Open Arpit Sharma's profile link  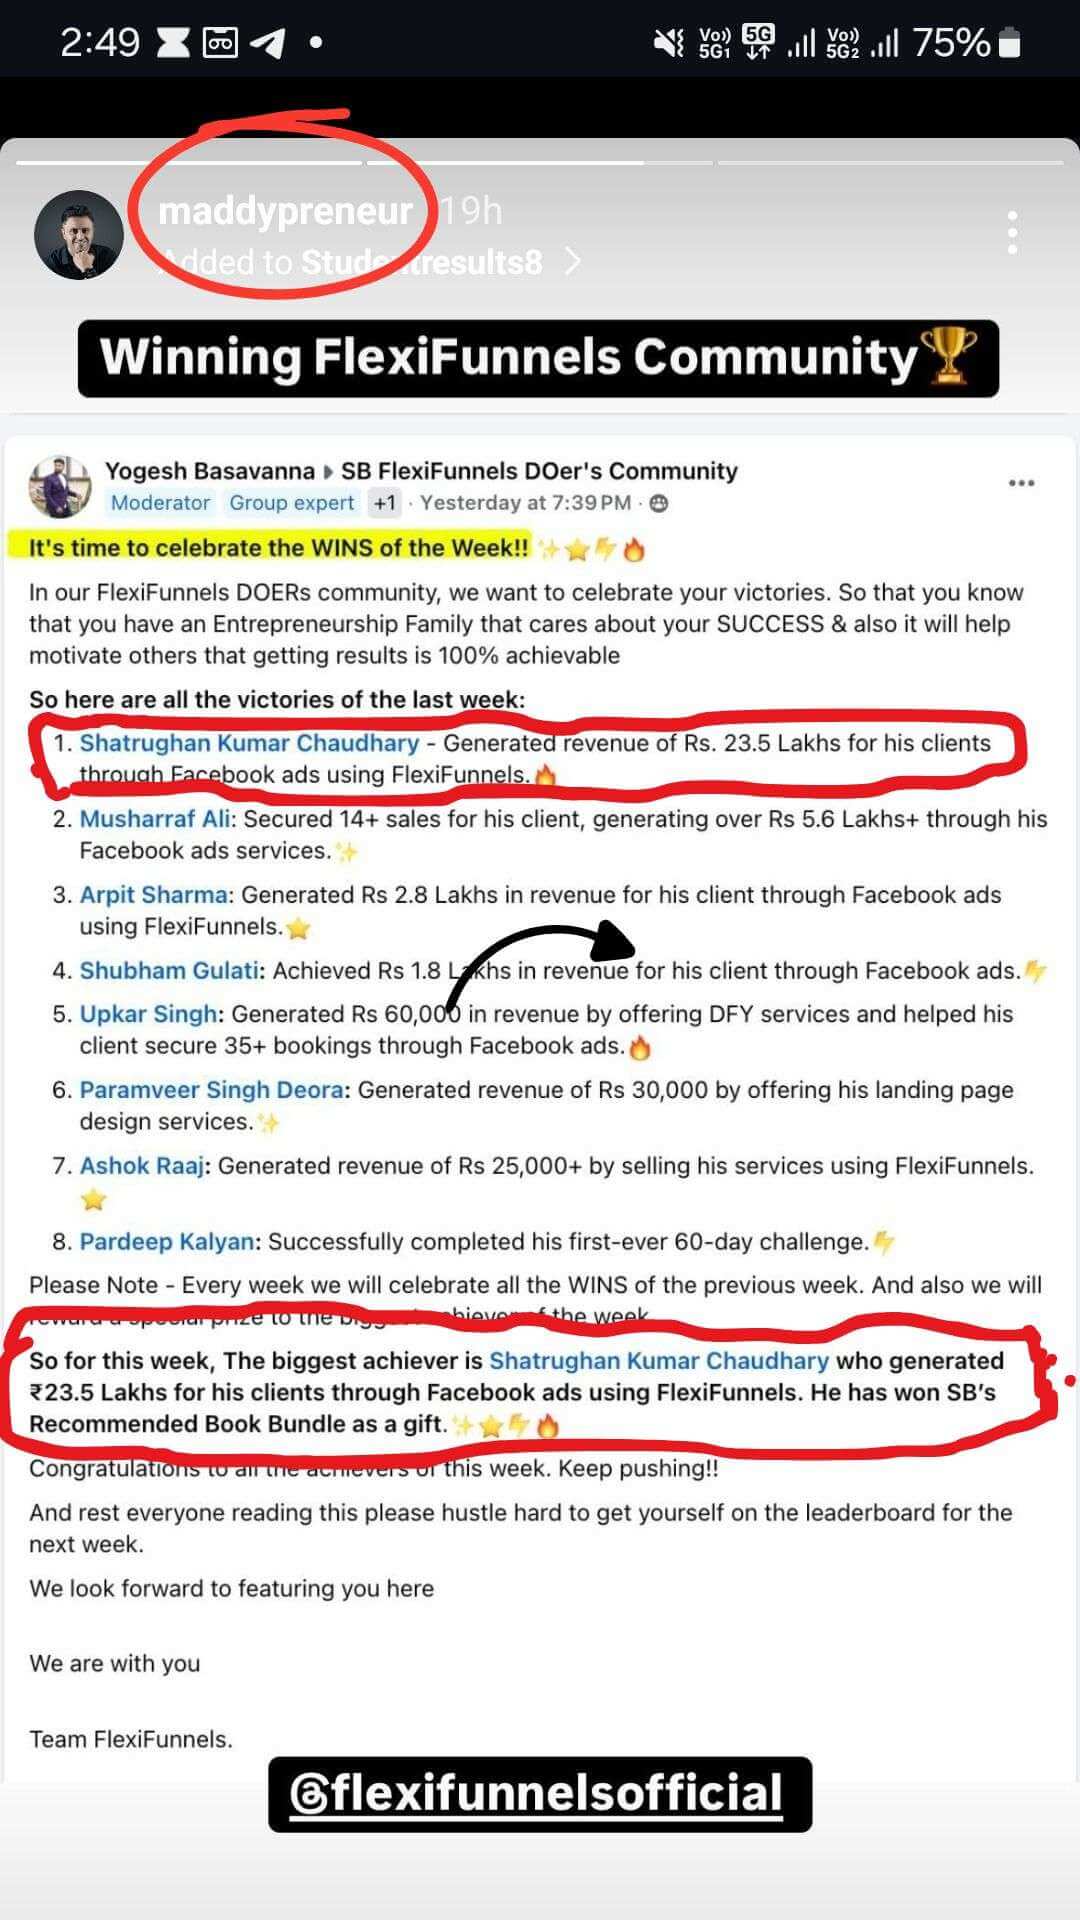coord(153,895)
